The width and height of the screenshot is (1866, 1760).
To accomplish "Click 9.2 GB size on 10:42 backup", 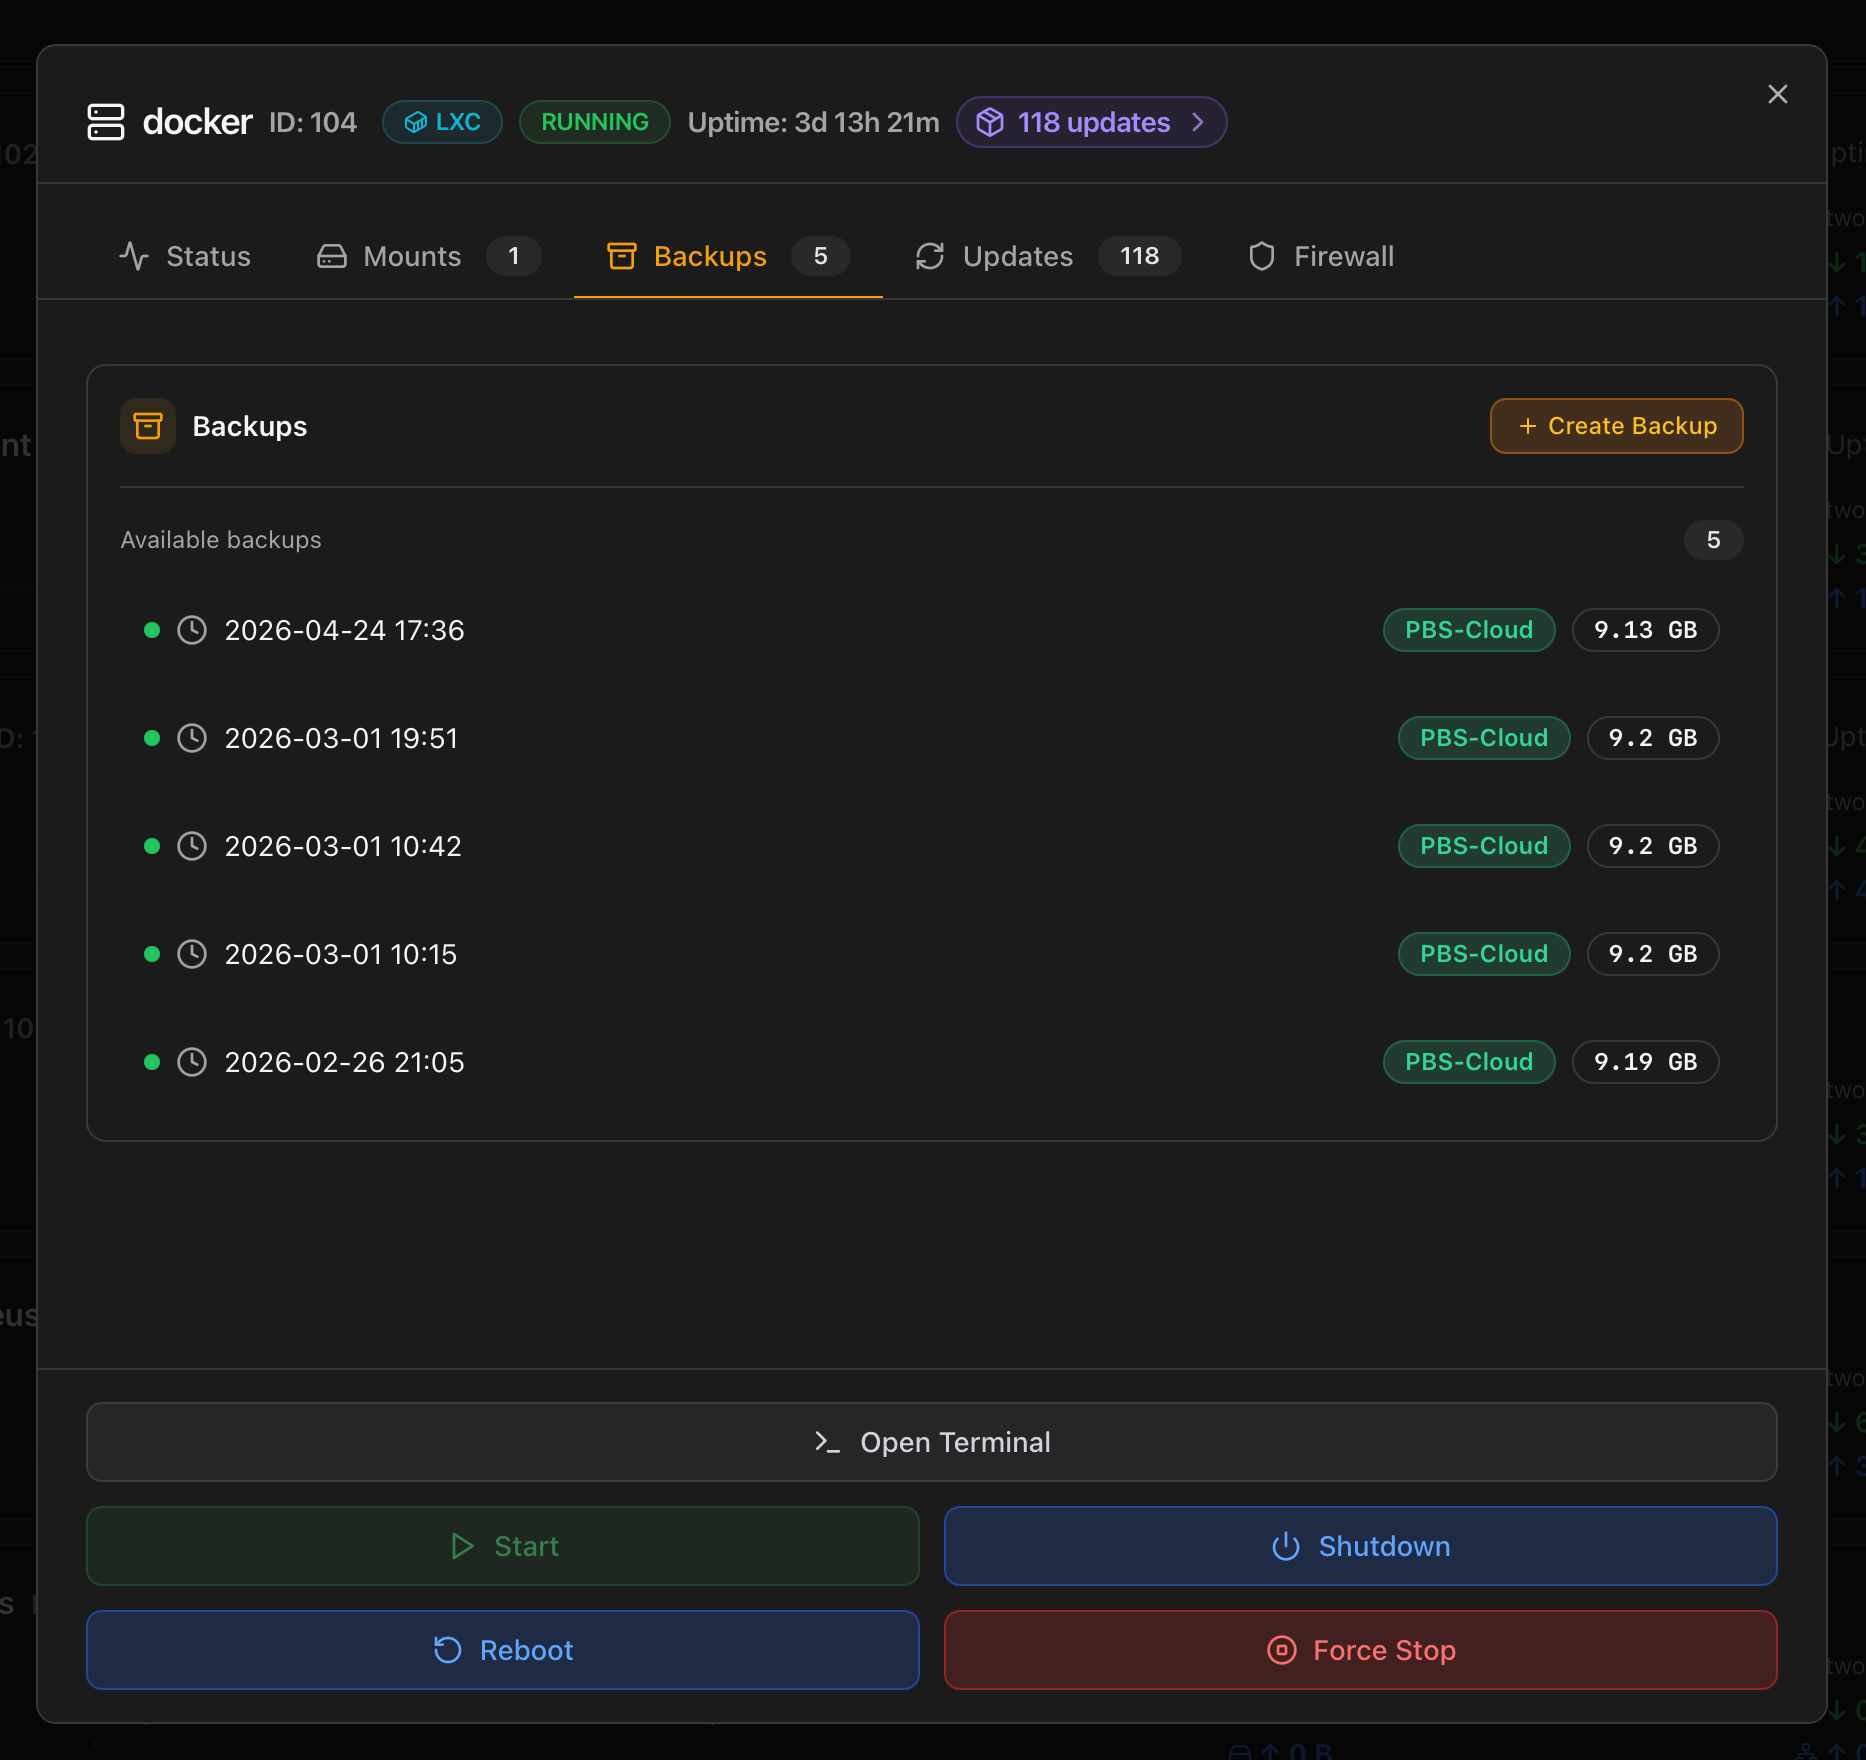I will point(1653,846).
